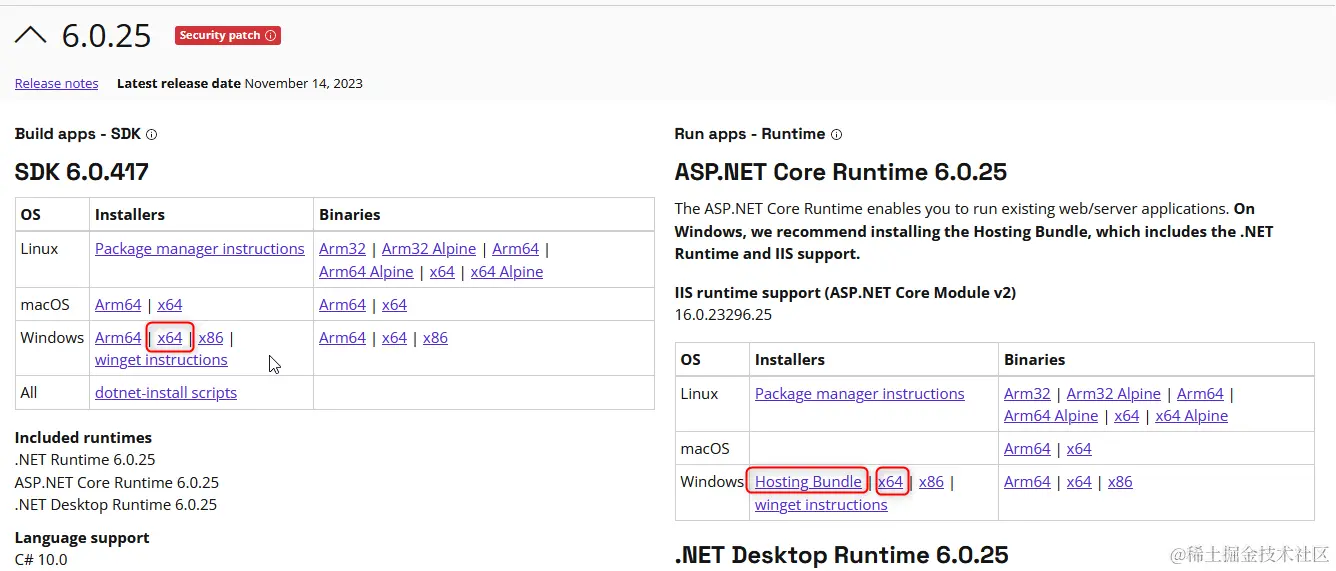The image size is (1336, 571).
Task: Select the Included runtimes heading
Action: 84,438
